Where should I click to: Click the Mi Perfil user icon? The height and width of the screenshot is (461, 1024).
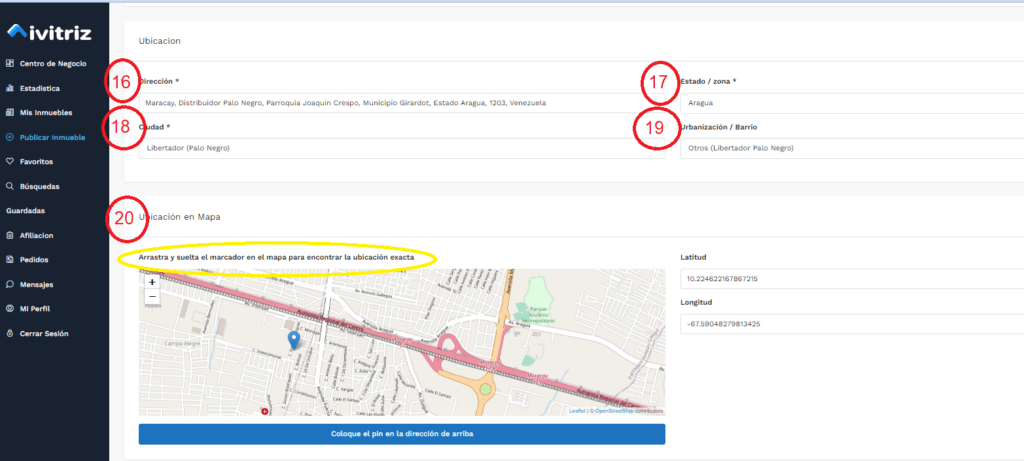click(10, 308)
